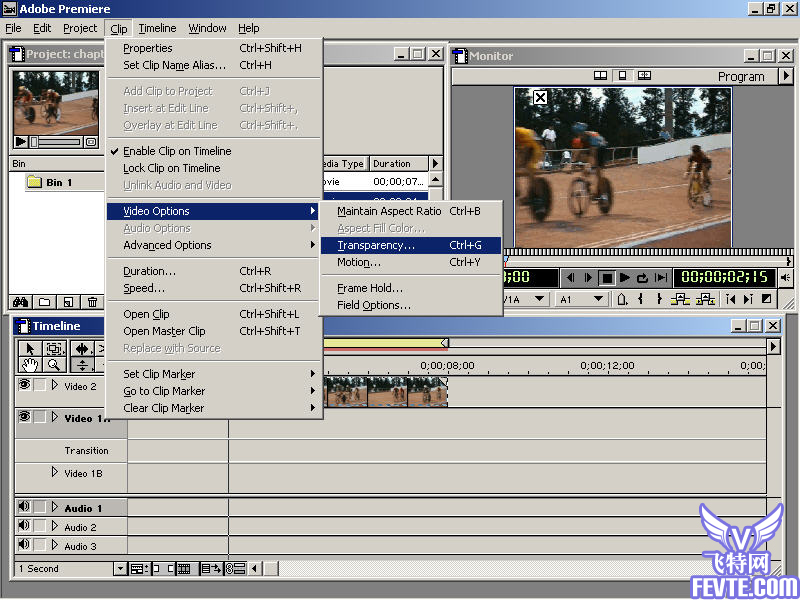Expand the Audio 1 track
This screenshot has width=800, height=600.
coord(55,507)
